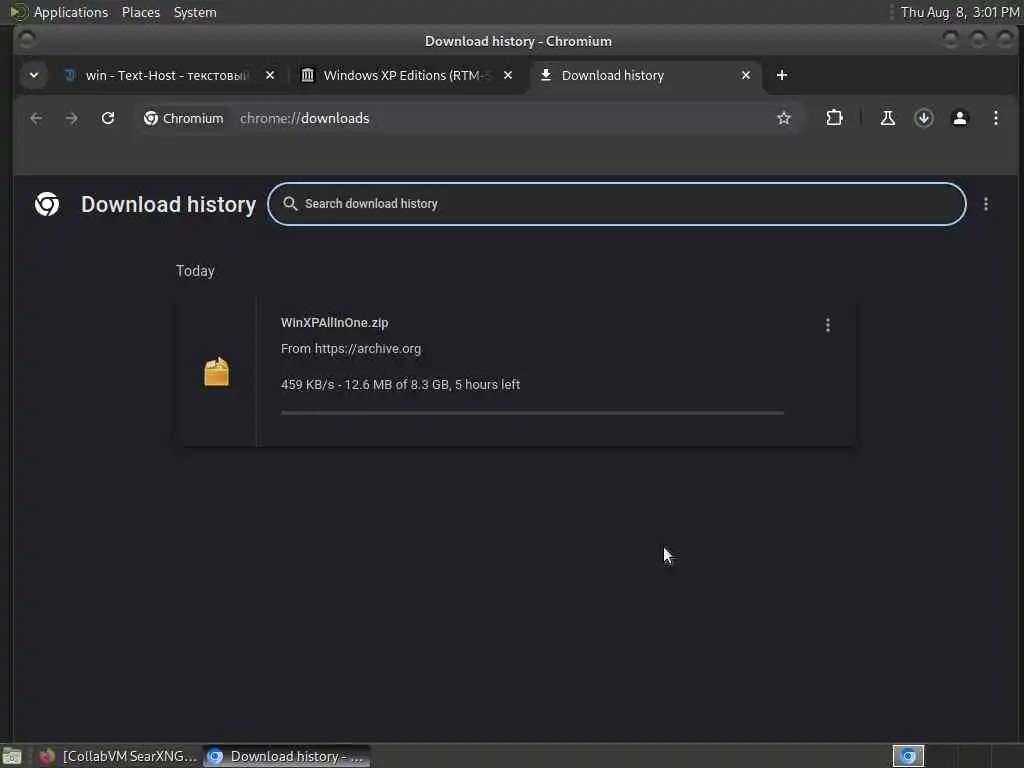Click the WinXPAllInOne.zip file name
This screenshot has width=1024, height=768.
[334, 323]
